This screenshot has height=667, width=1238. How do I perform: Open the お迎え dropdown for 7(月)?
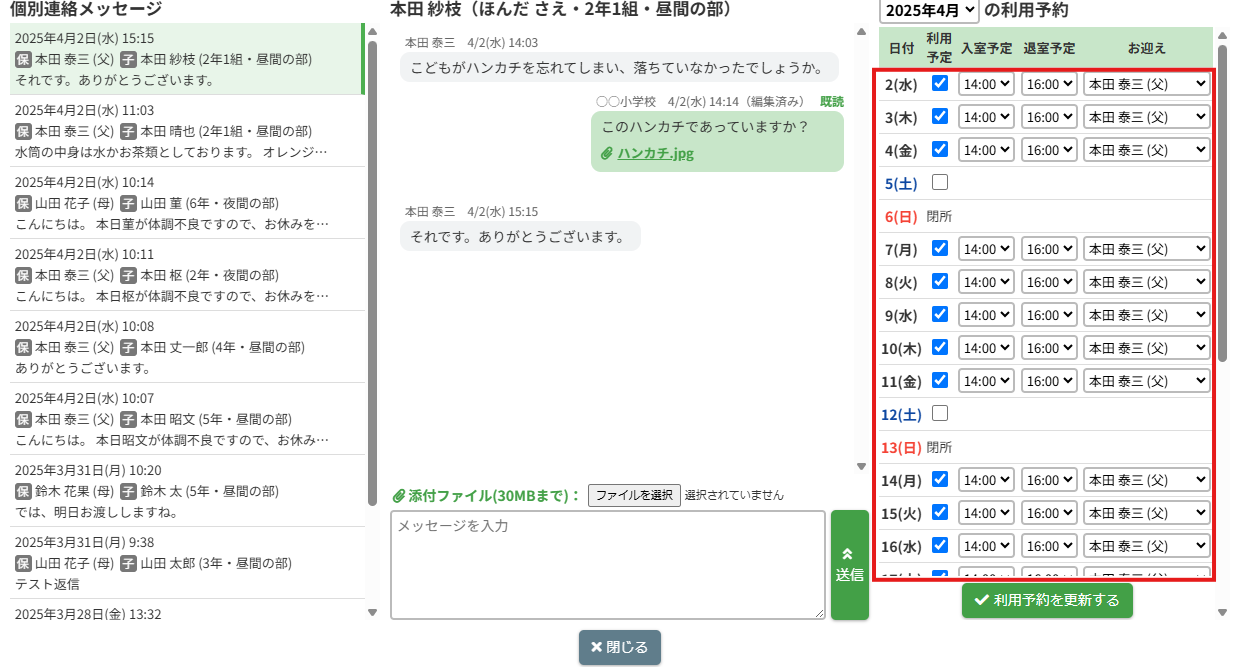click(1146, 249)
